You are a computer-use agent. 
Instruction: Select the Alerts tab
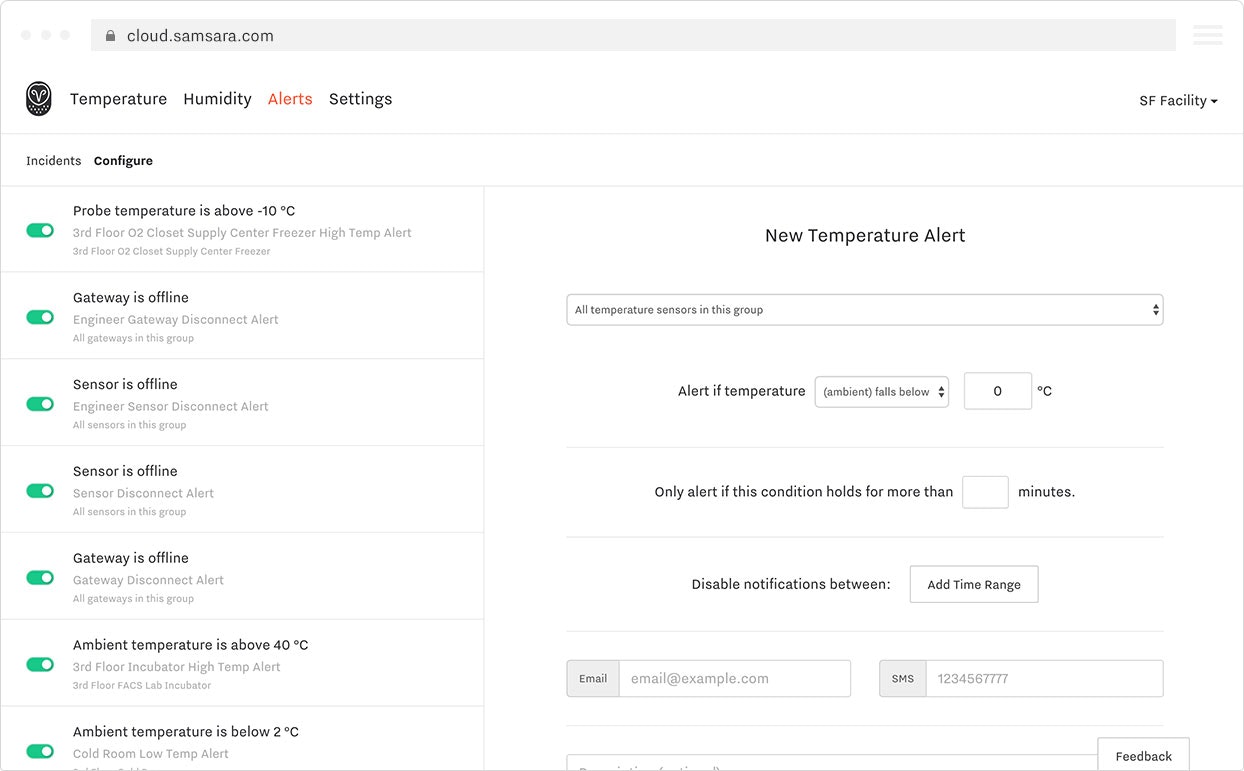(x=290, y=99)
